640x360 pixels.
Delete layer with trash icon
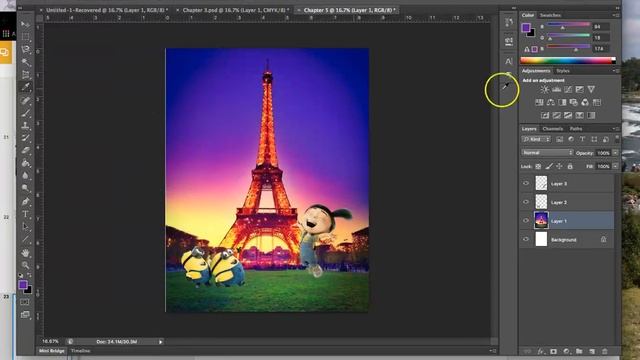coord(604,351)
